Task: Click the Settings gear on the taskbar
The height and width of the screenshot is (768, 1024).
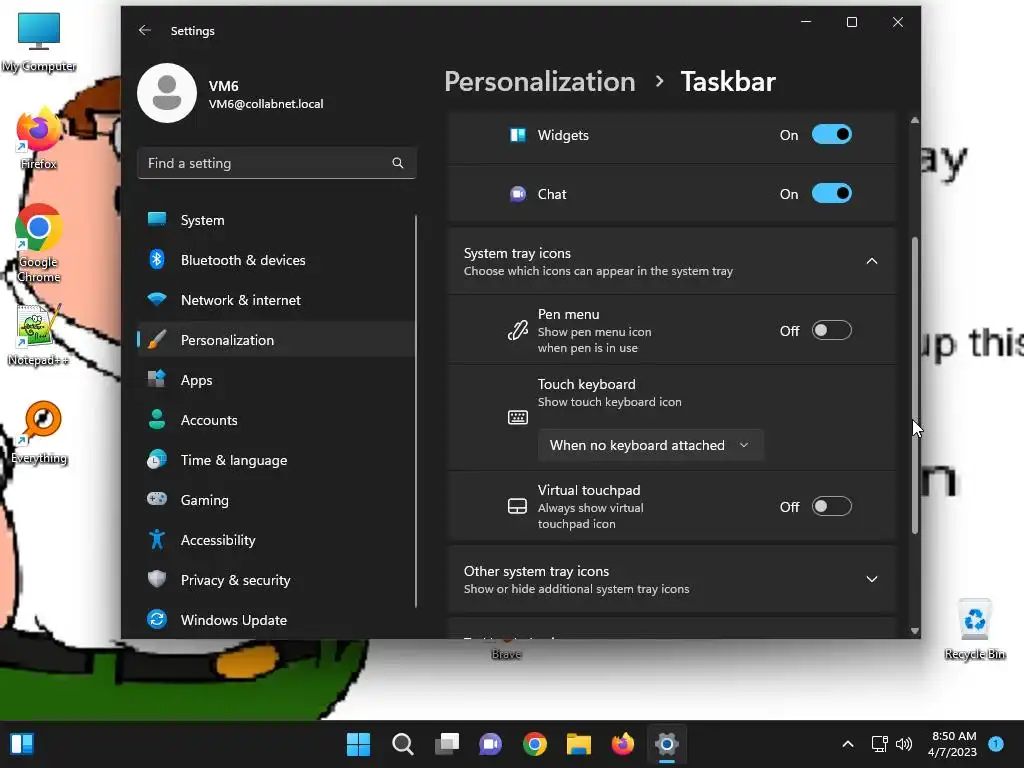Action: pyautogui.click(x=667, y=744)
